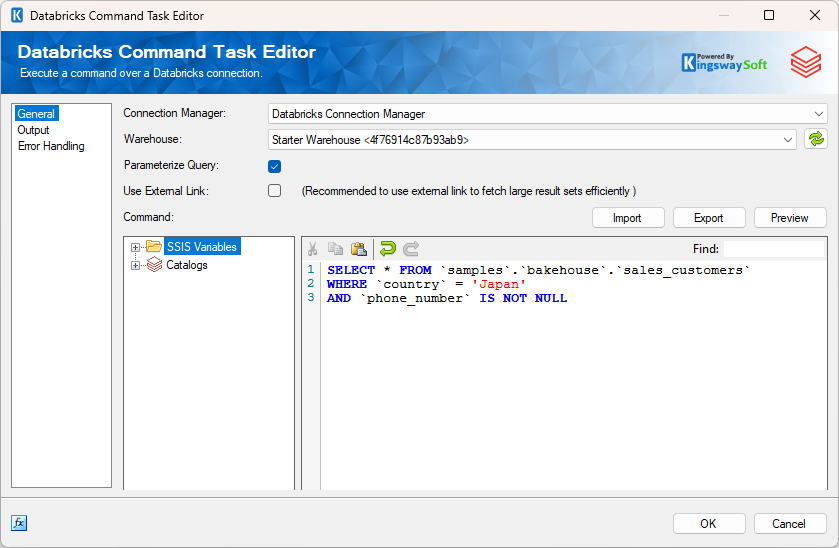839x548 pixels.
Task: Click the Import button
Action: tap(627, 218)
